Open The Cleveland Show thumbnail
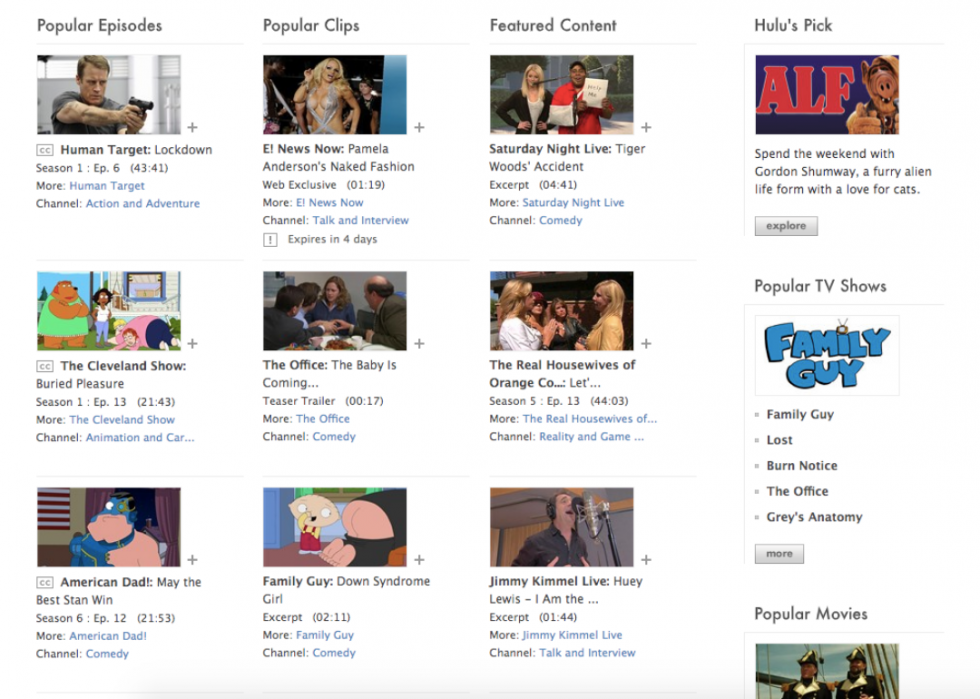The height and width of the screenshot is (699, 980). click(109, 311)
